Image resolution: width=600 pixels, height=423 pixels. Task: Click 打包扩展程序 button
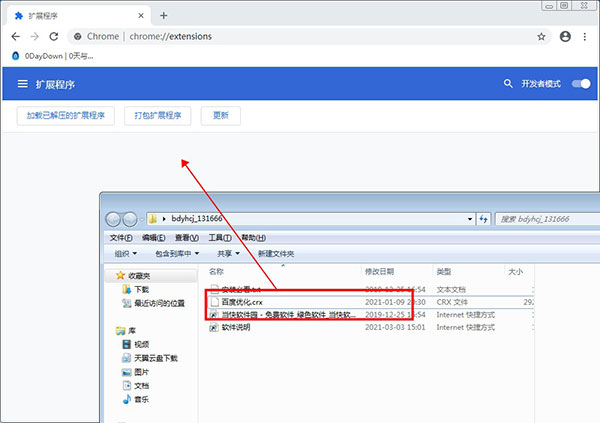click(158, 116)
